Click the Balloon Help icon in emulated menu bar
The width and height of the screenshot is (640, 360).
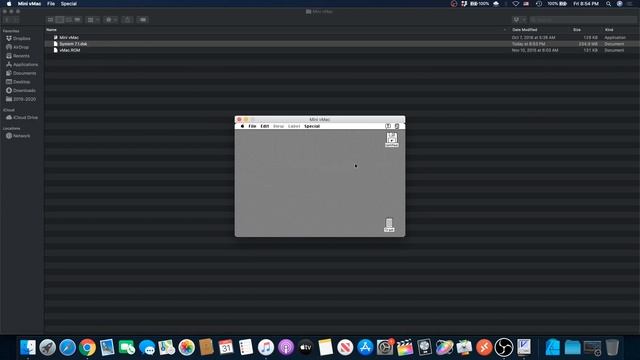click(388, 126)
